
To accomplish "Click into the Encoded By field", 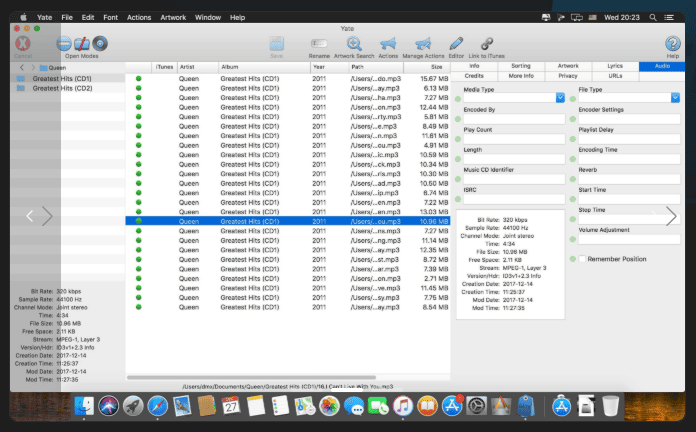I will 514,119.
